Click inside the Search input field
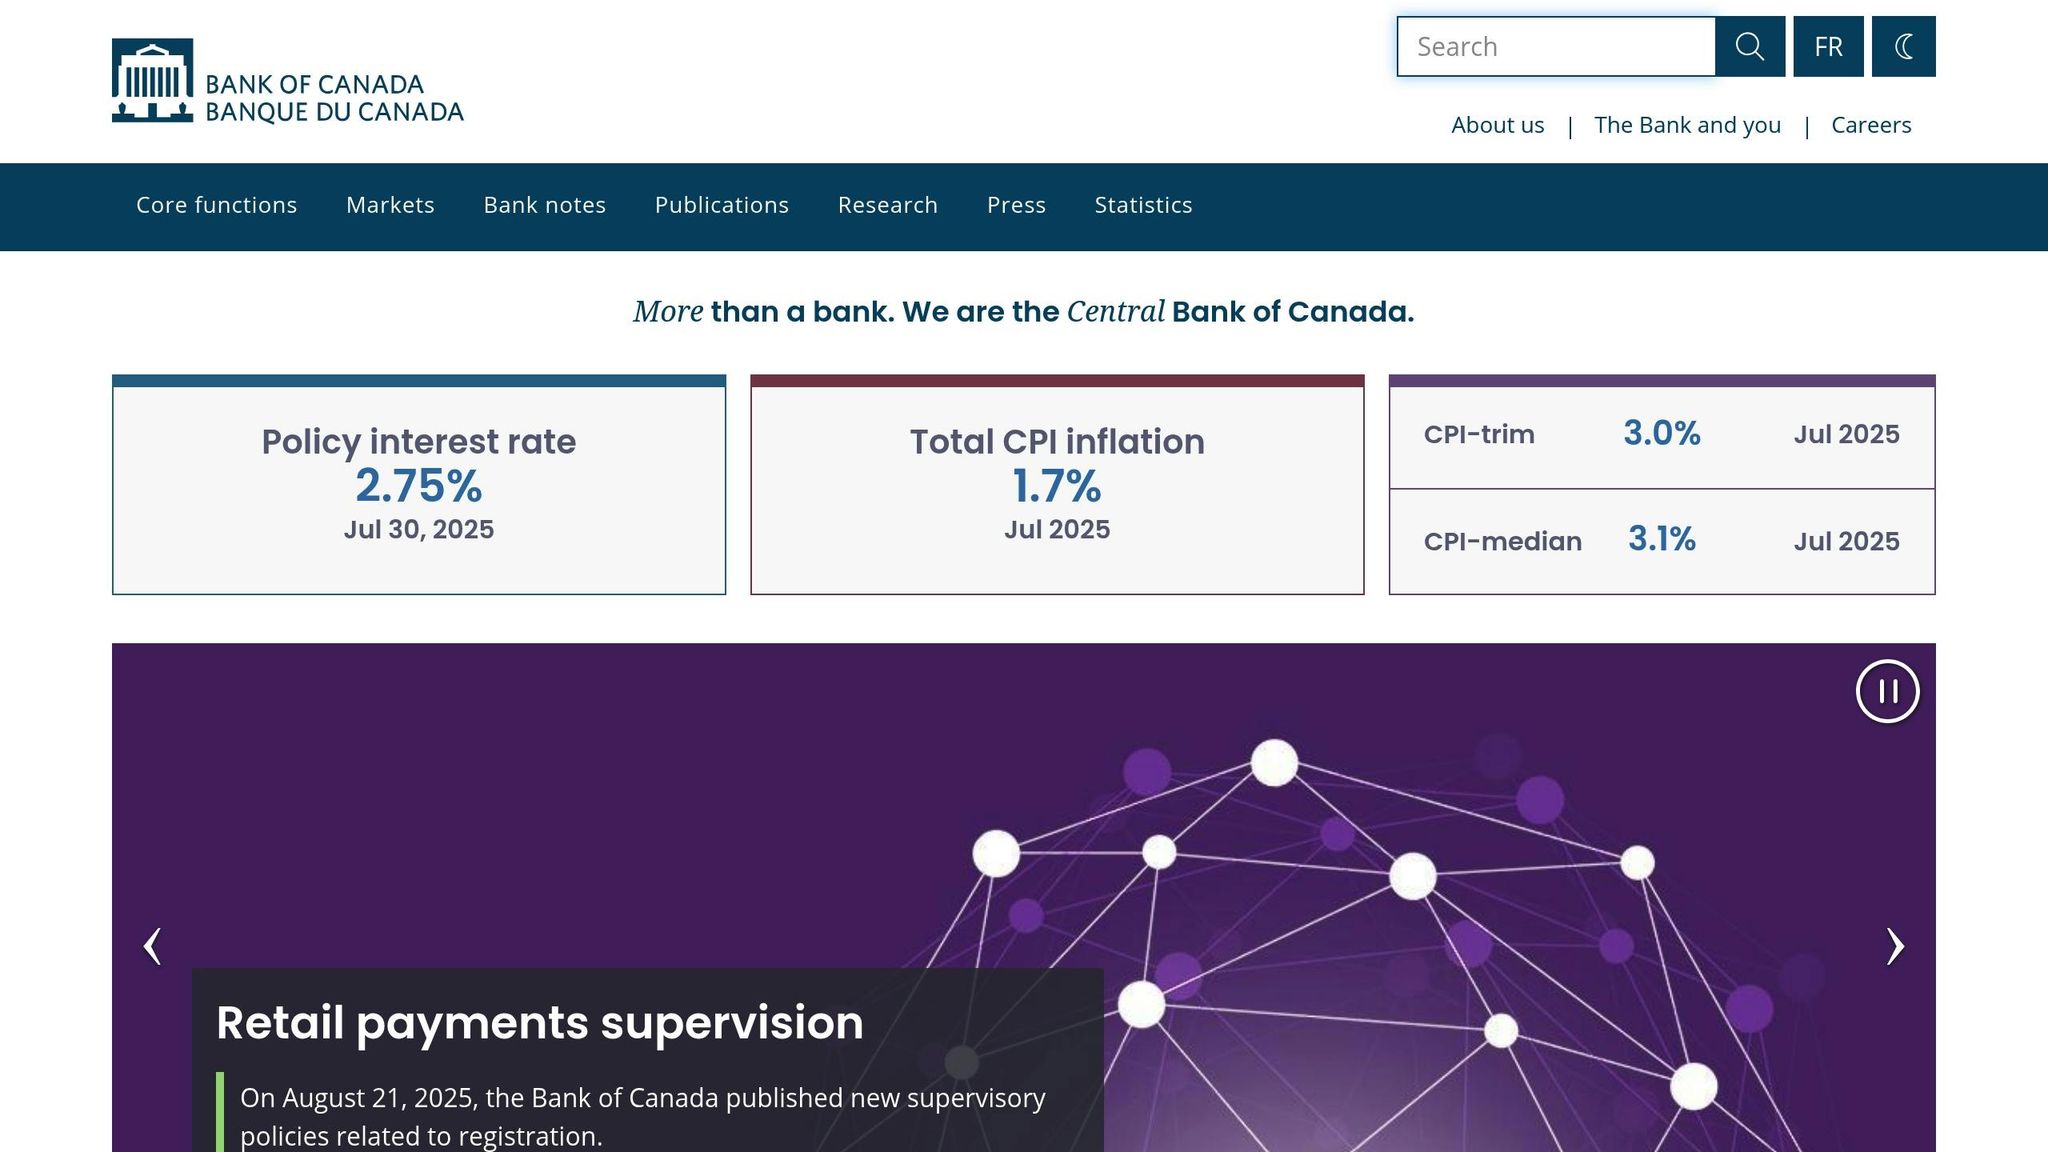This screenshot has width=2048, height=1152. pos(1555,46)
